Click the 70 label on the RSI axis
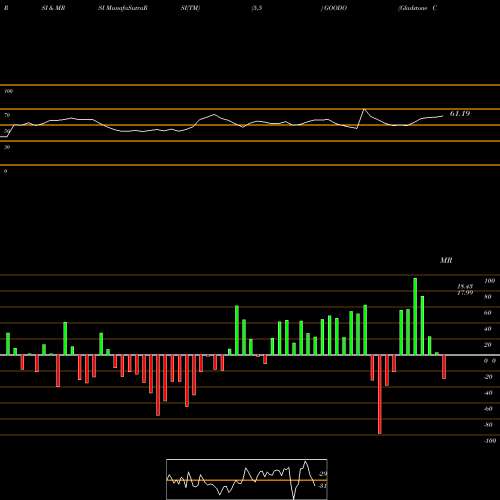The image size is (500, 500). click(x=7, y=115)
